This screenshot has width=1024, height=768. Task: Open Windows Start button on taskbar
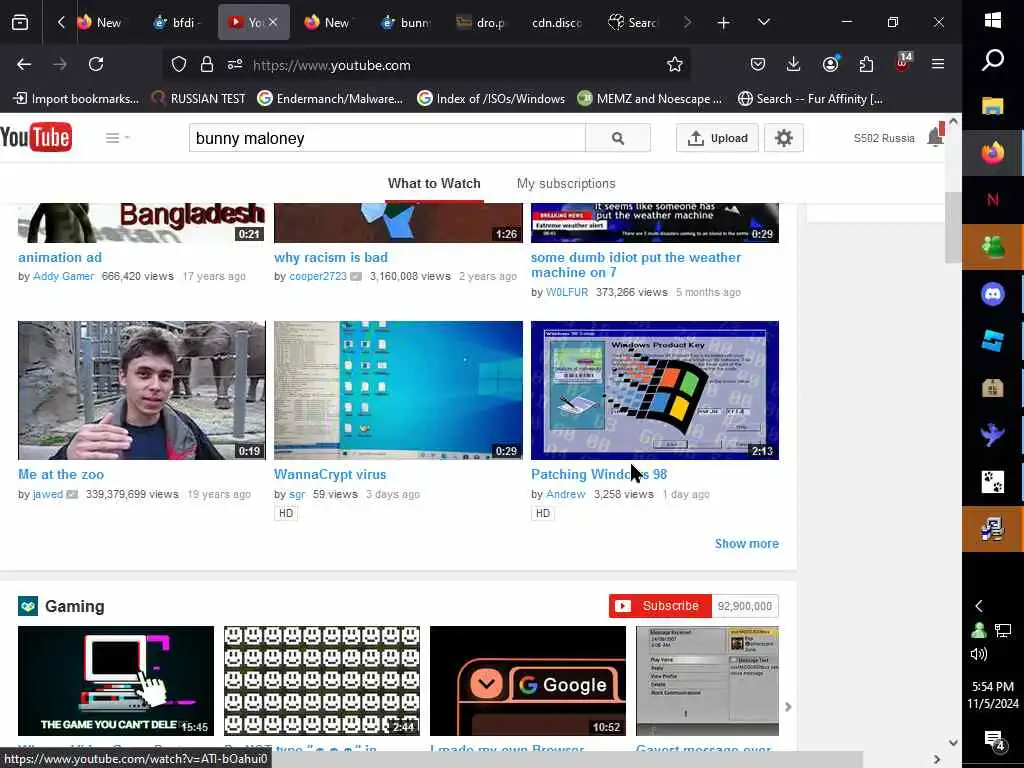click(x=993, y=20)
